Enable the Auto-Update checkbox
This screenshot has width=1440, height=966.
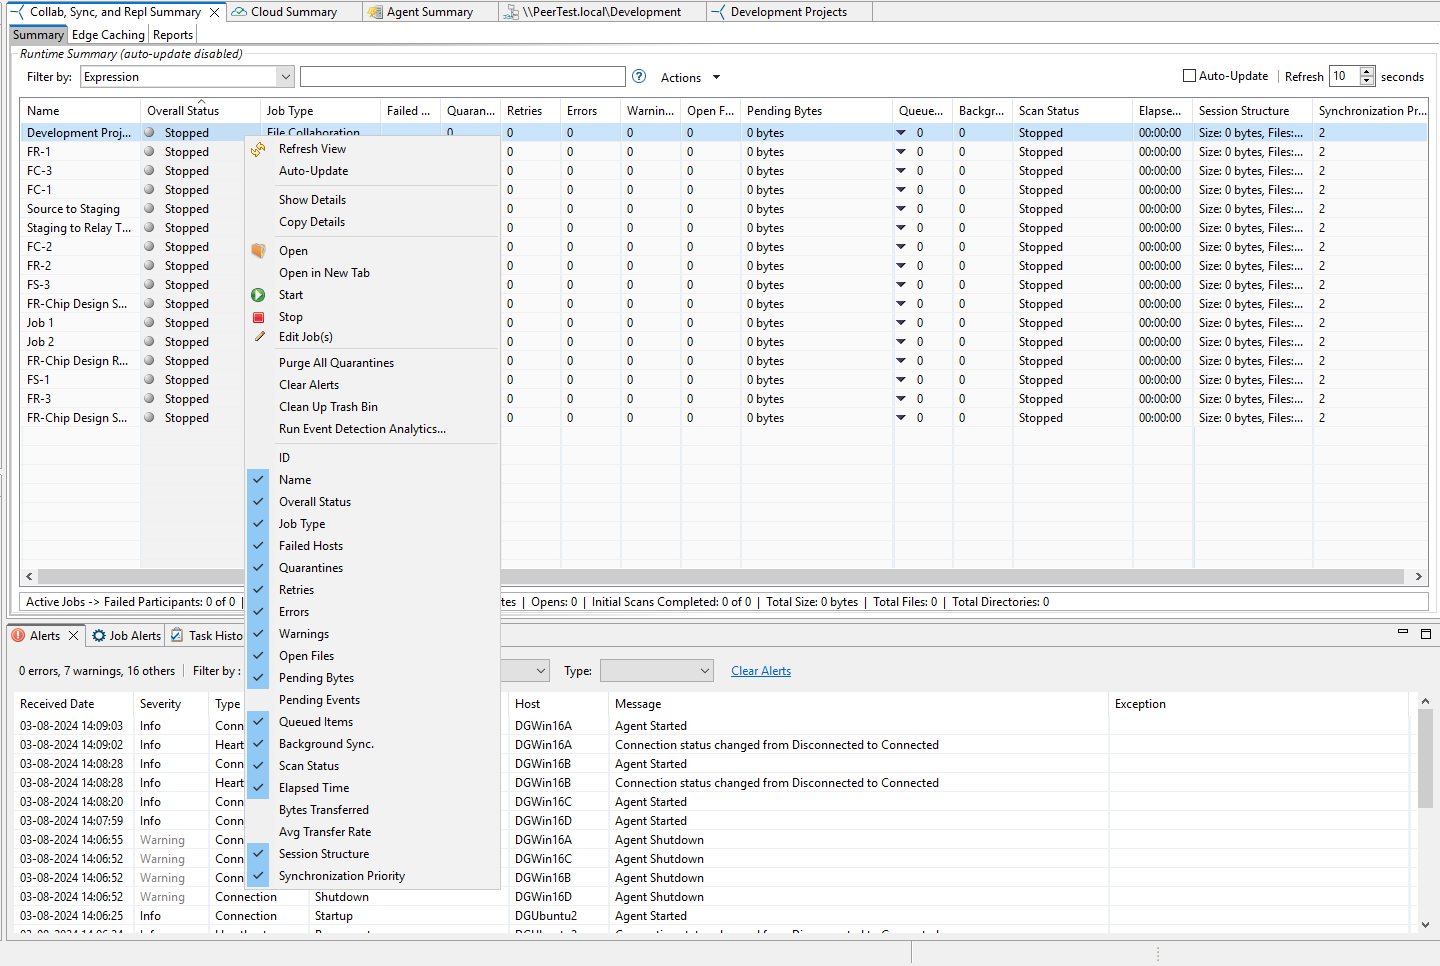point(1189,76)
